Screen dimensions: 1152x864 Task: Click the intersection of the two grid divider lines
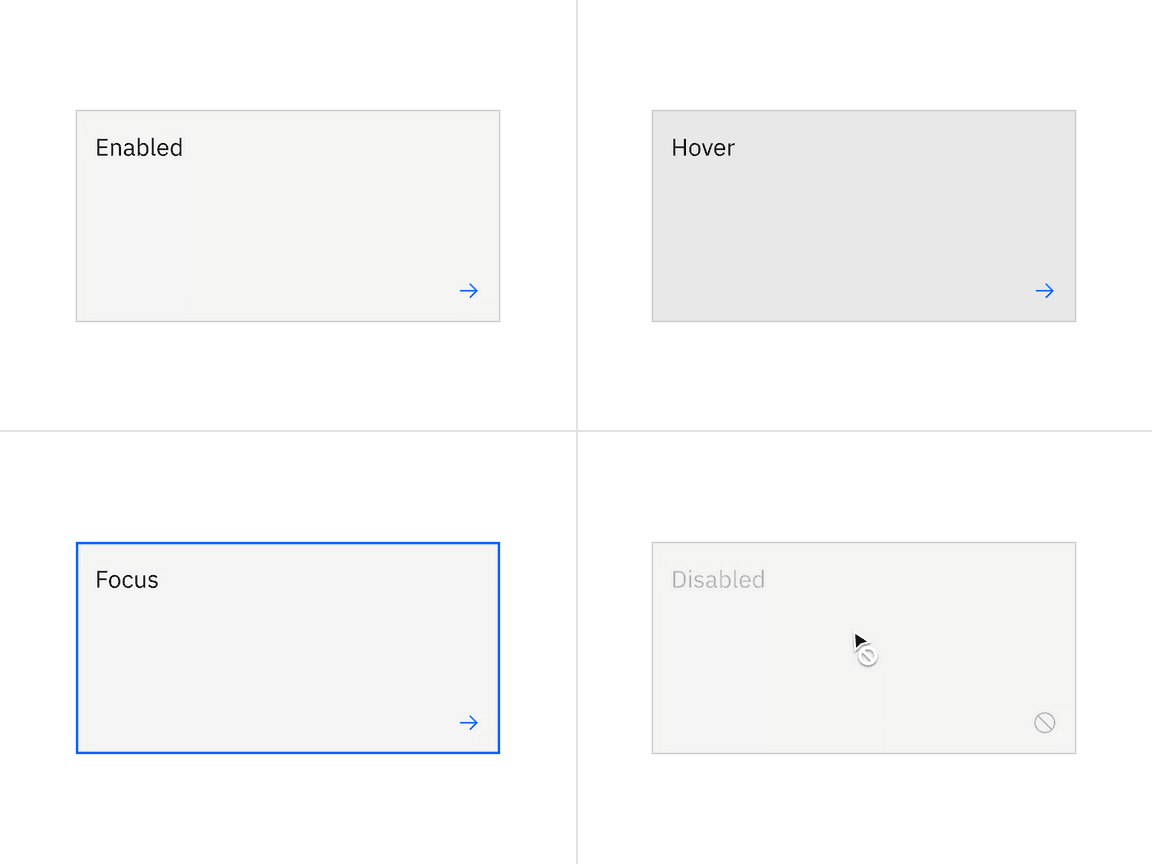pyautogui.click(x=577, y=431)
